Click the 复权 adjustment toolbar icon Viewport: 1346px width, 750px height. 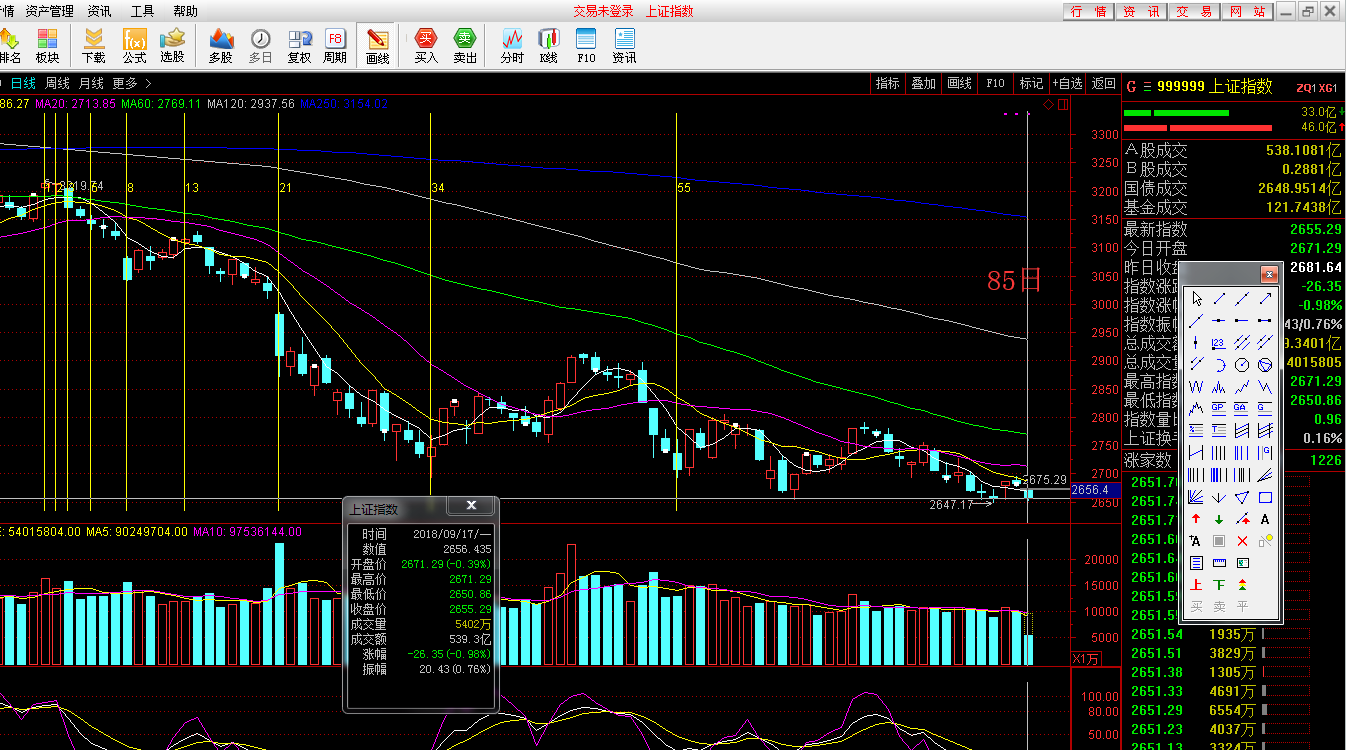(x=299, y=46)
